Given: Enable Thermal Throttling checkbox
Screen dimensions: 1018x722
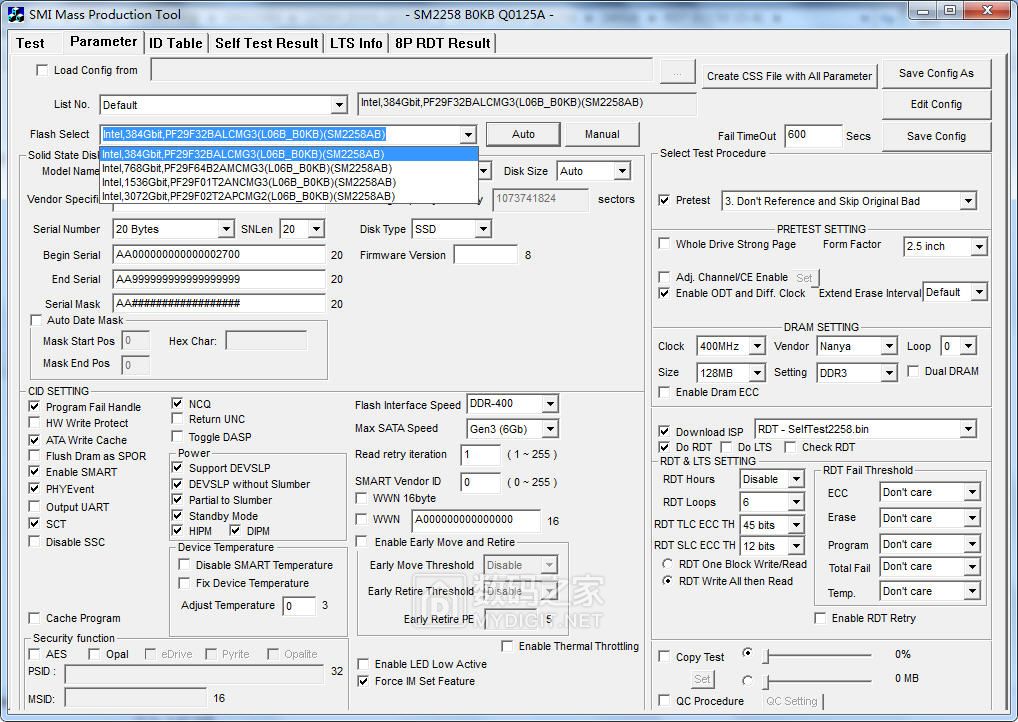Looking at the screenshot, I should click(508, 646).
